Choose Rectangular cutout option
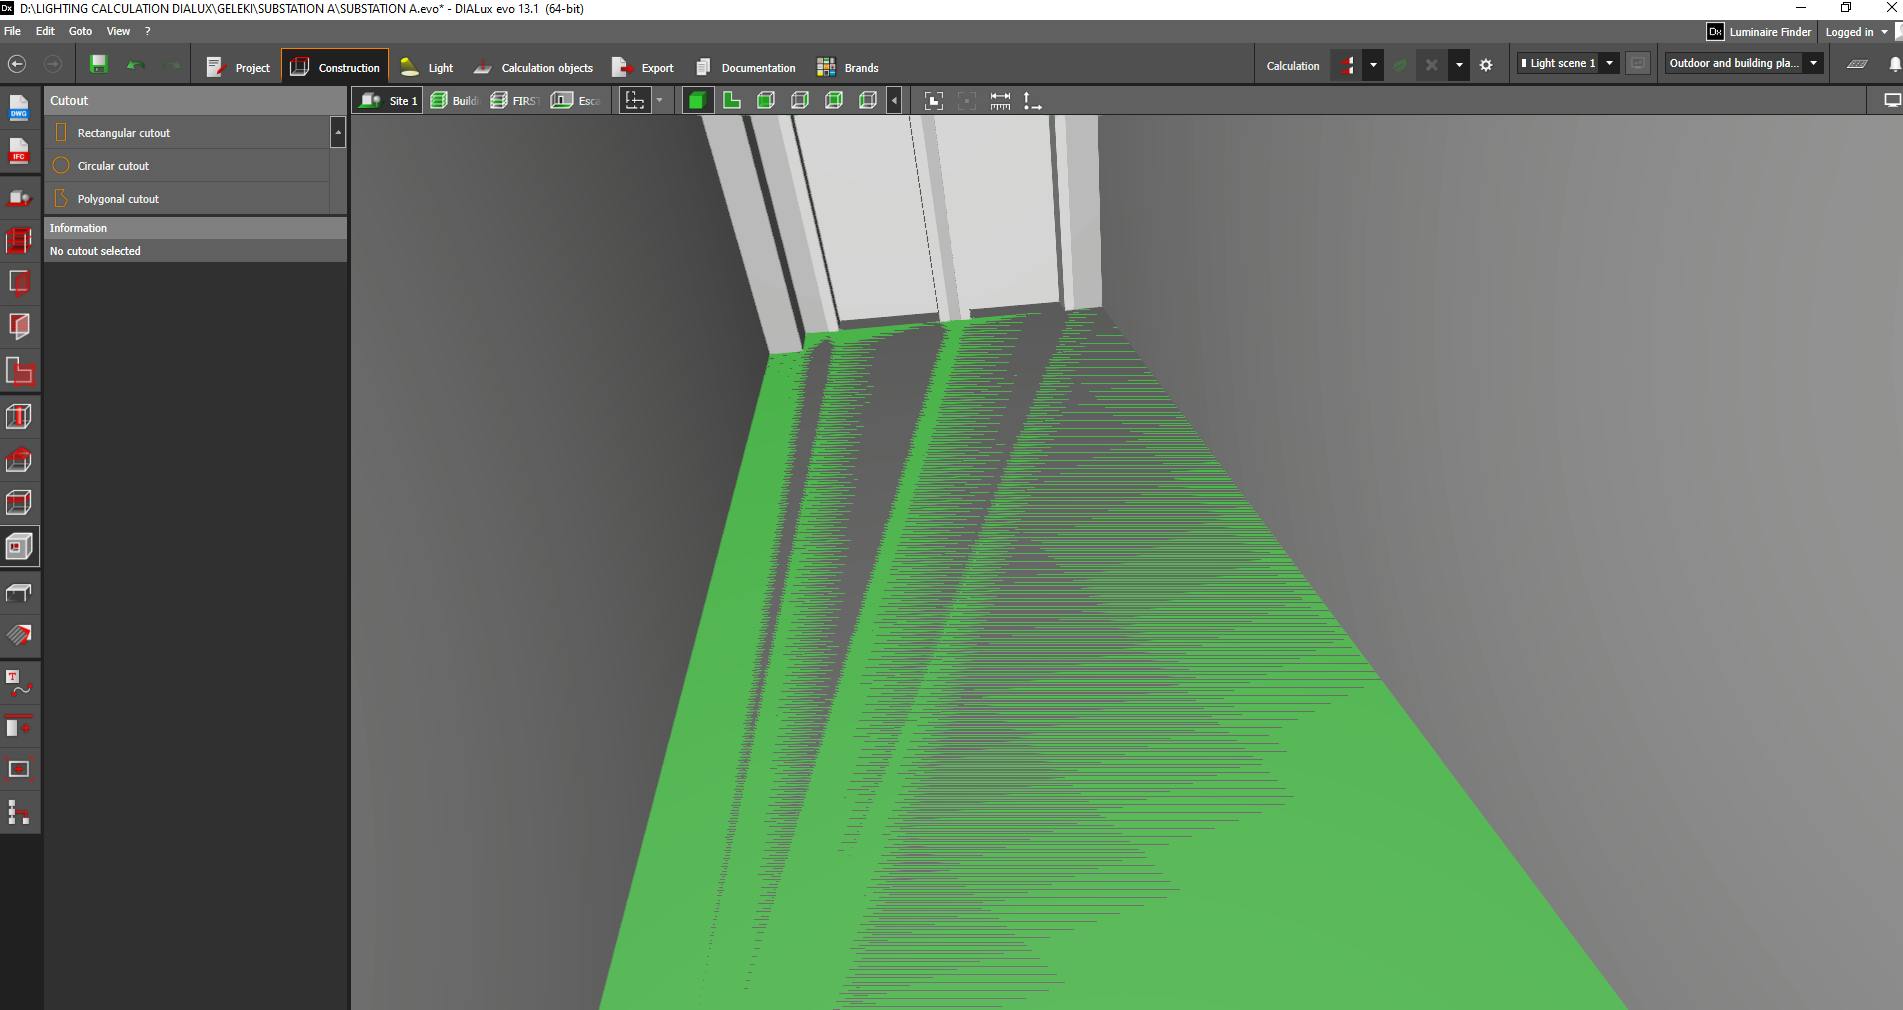Screen dimensions: 1903x1010 point(124,133)
